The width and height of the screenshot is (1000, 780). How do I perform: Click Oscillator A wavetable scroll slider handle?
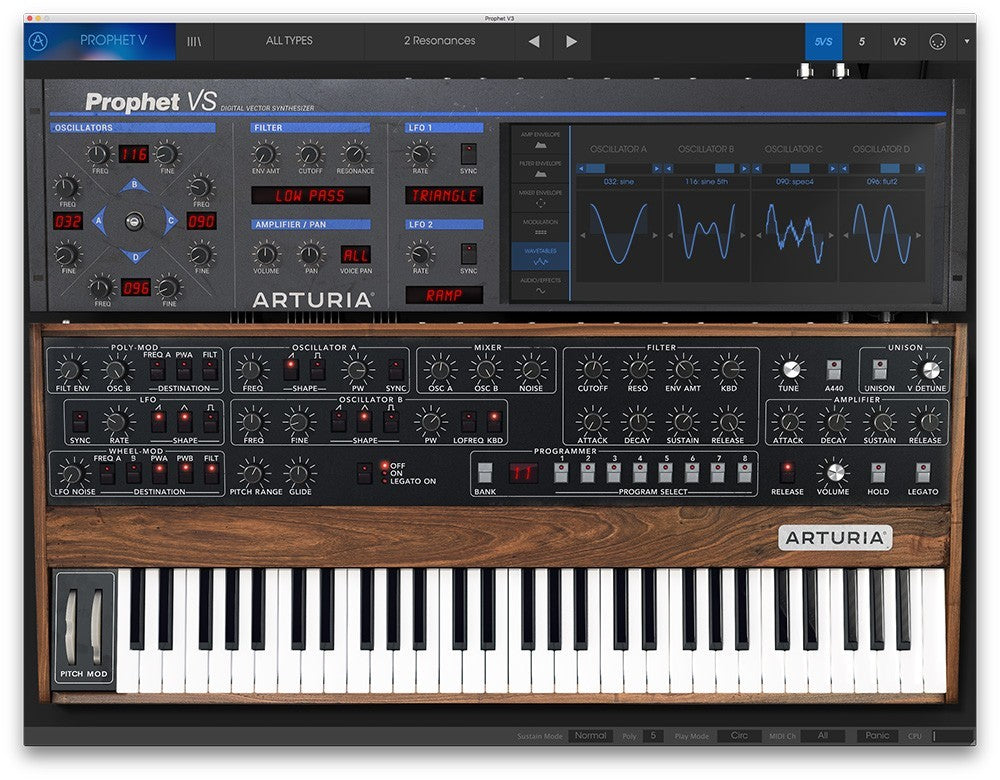click(x=595, y=168)
